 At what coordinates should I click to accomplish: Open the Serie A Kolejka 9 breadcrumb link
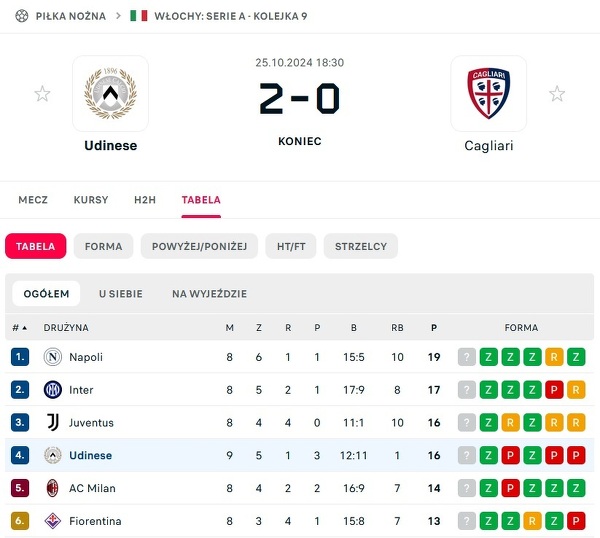(x=231, y=16)
